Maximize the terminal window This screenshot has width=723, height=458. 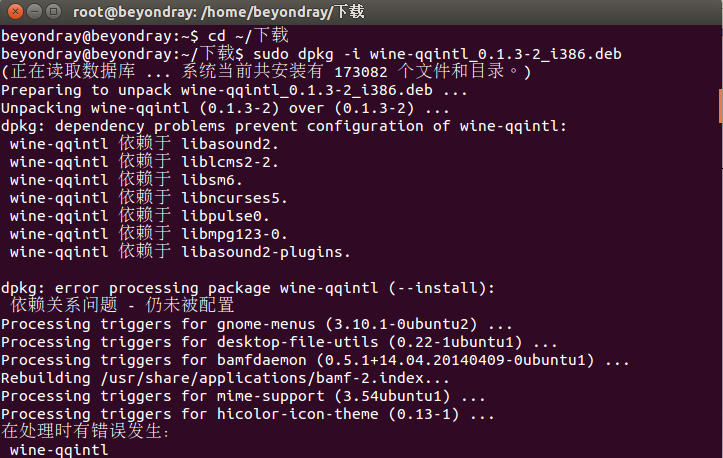(53, 11)
